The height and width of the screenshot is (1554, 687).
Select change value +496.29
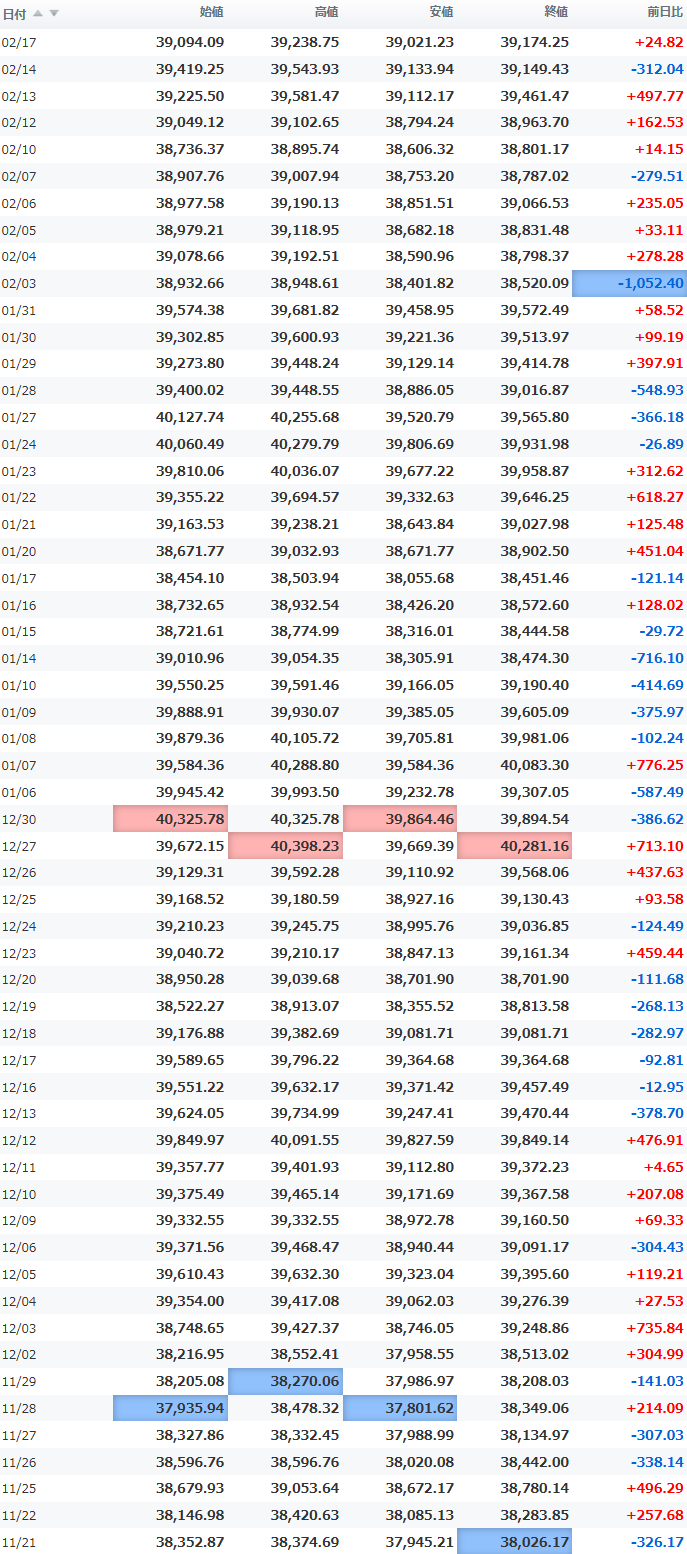point(655,1488)
